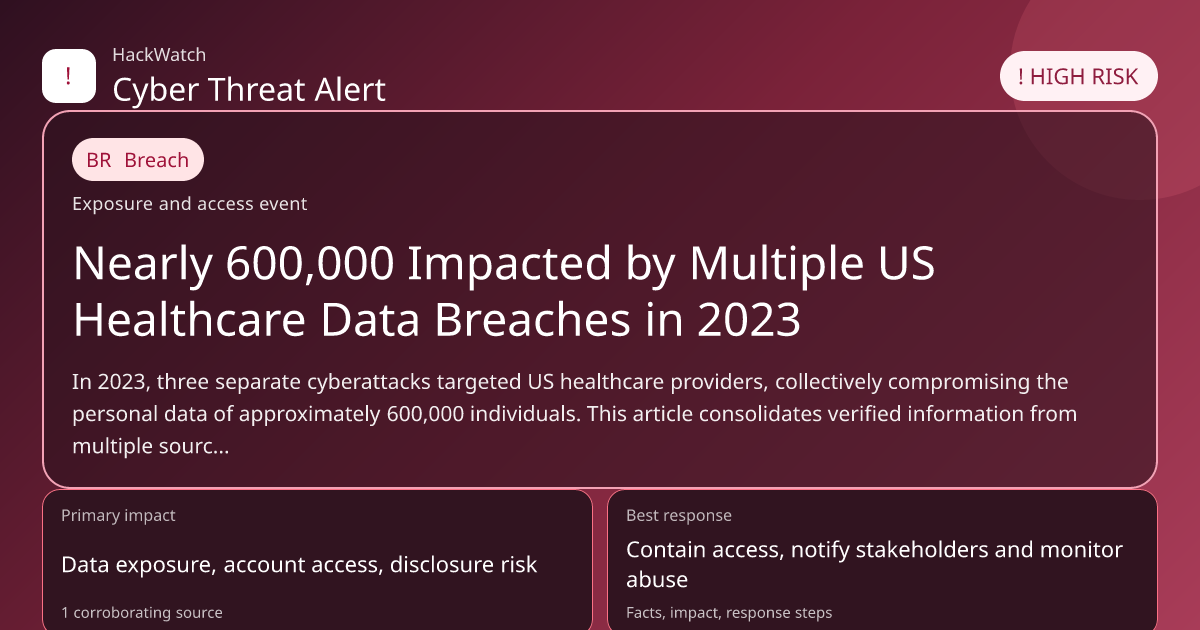This screenshot has height=630, width=1200.
Task: Select the HIGH RISK badge
Action: click(x=1078, y=77)
